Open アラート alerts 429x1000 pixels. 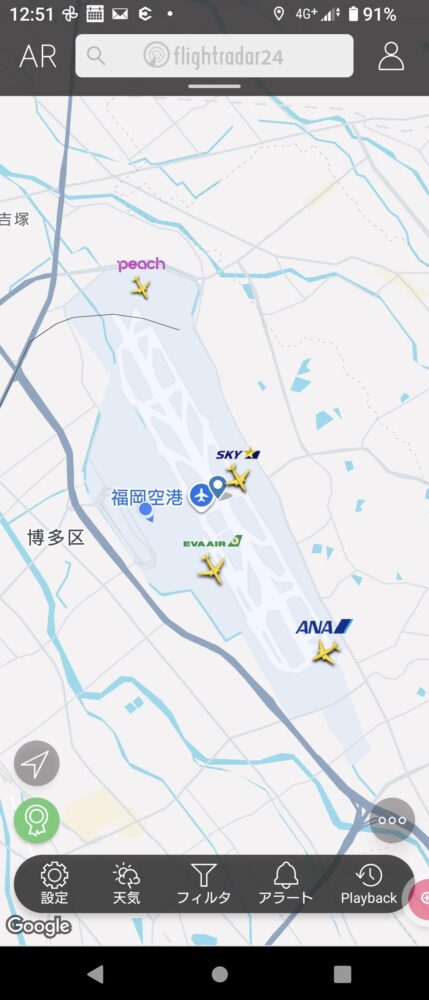pyautogui.click(x=286, y=884)
